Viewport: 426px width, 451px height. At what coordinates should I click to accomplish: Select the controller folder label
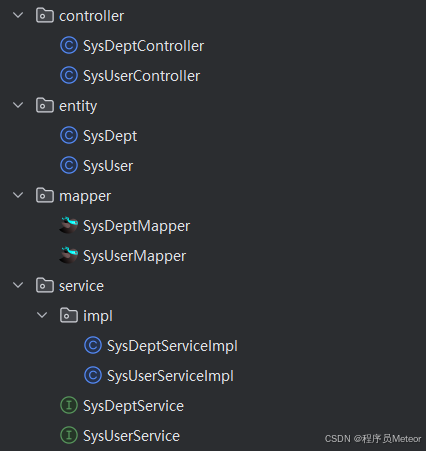(x=91, y=16)
